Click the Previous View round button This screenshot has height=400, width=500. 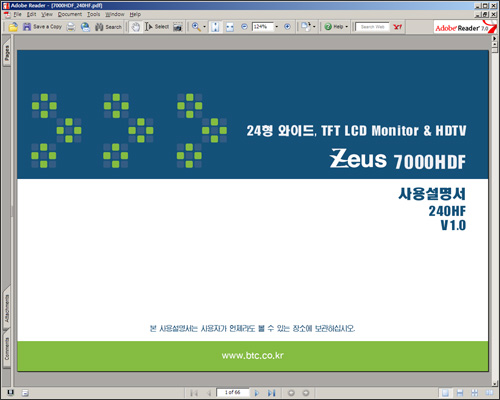[291, 393]
